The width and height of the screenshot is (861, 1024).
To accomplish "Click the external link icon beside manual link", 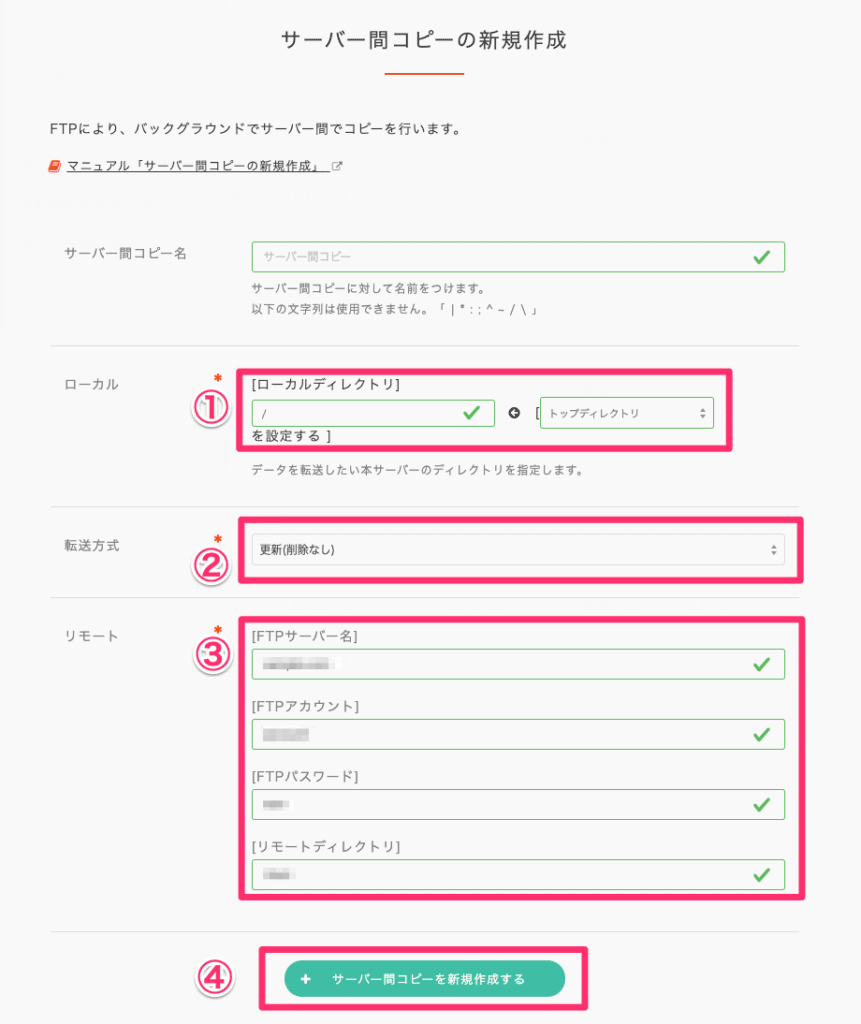I will point(337,166).
